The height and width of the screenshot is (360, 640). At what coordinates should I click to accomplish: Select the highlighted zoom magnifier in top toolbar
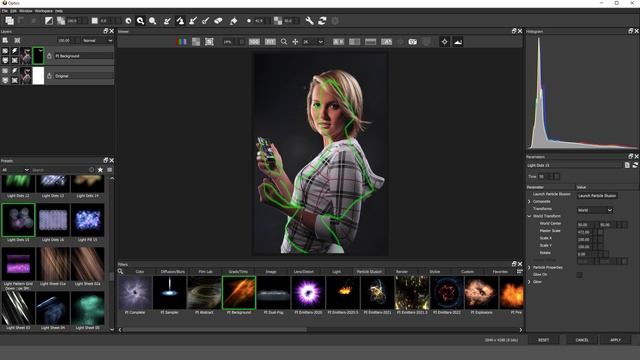tap(140, 20)
